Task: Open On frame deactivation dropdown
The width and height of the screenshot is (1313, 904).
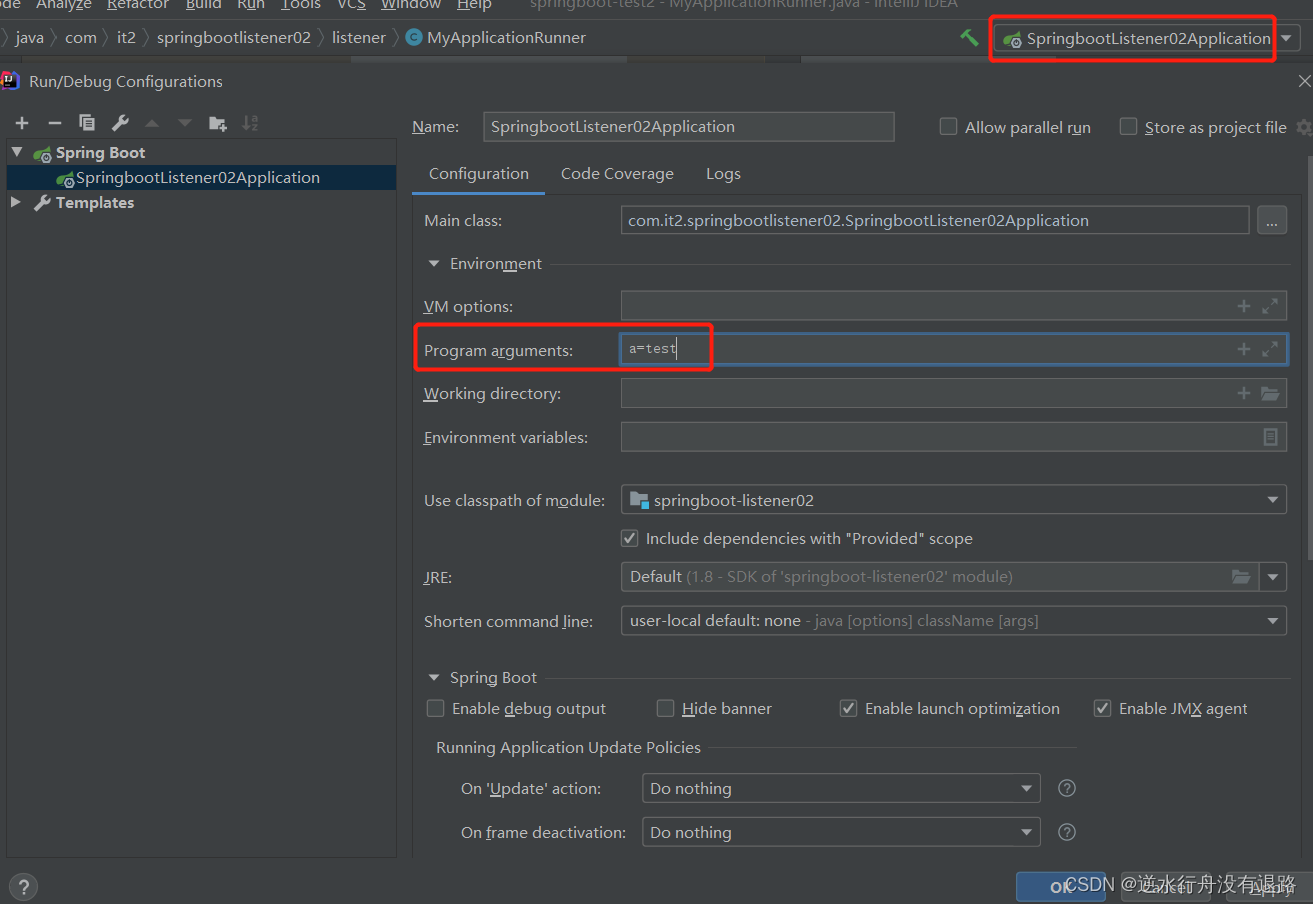Action: click(x=841, y=832)
